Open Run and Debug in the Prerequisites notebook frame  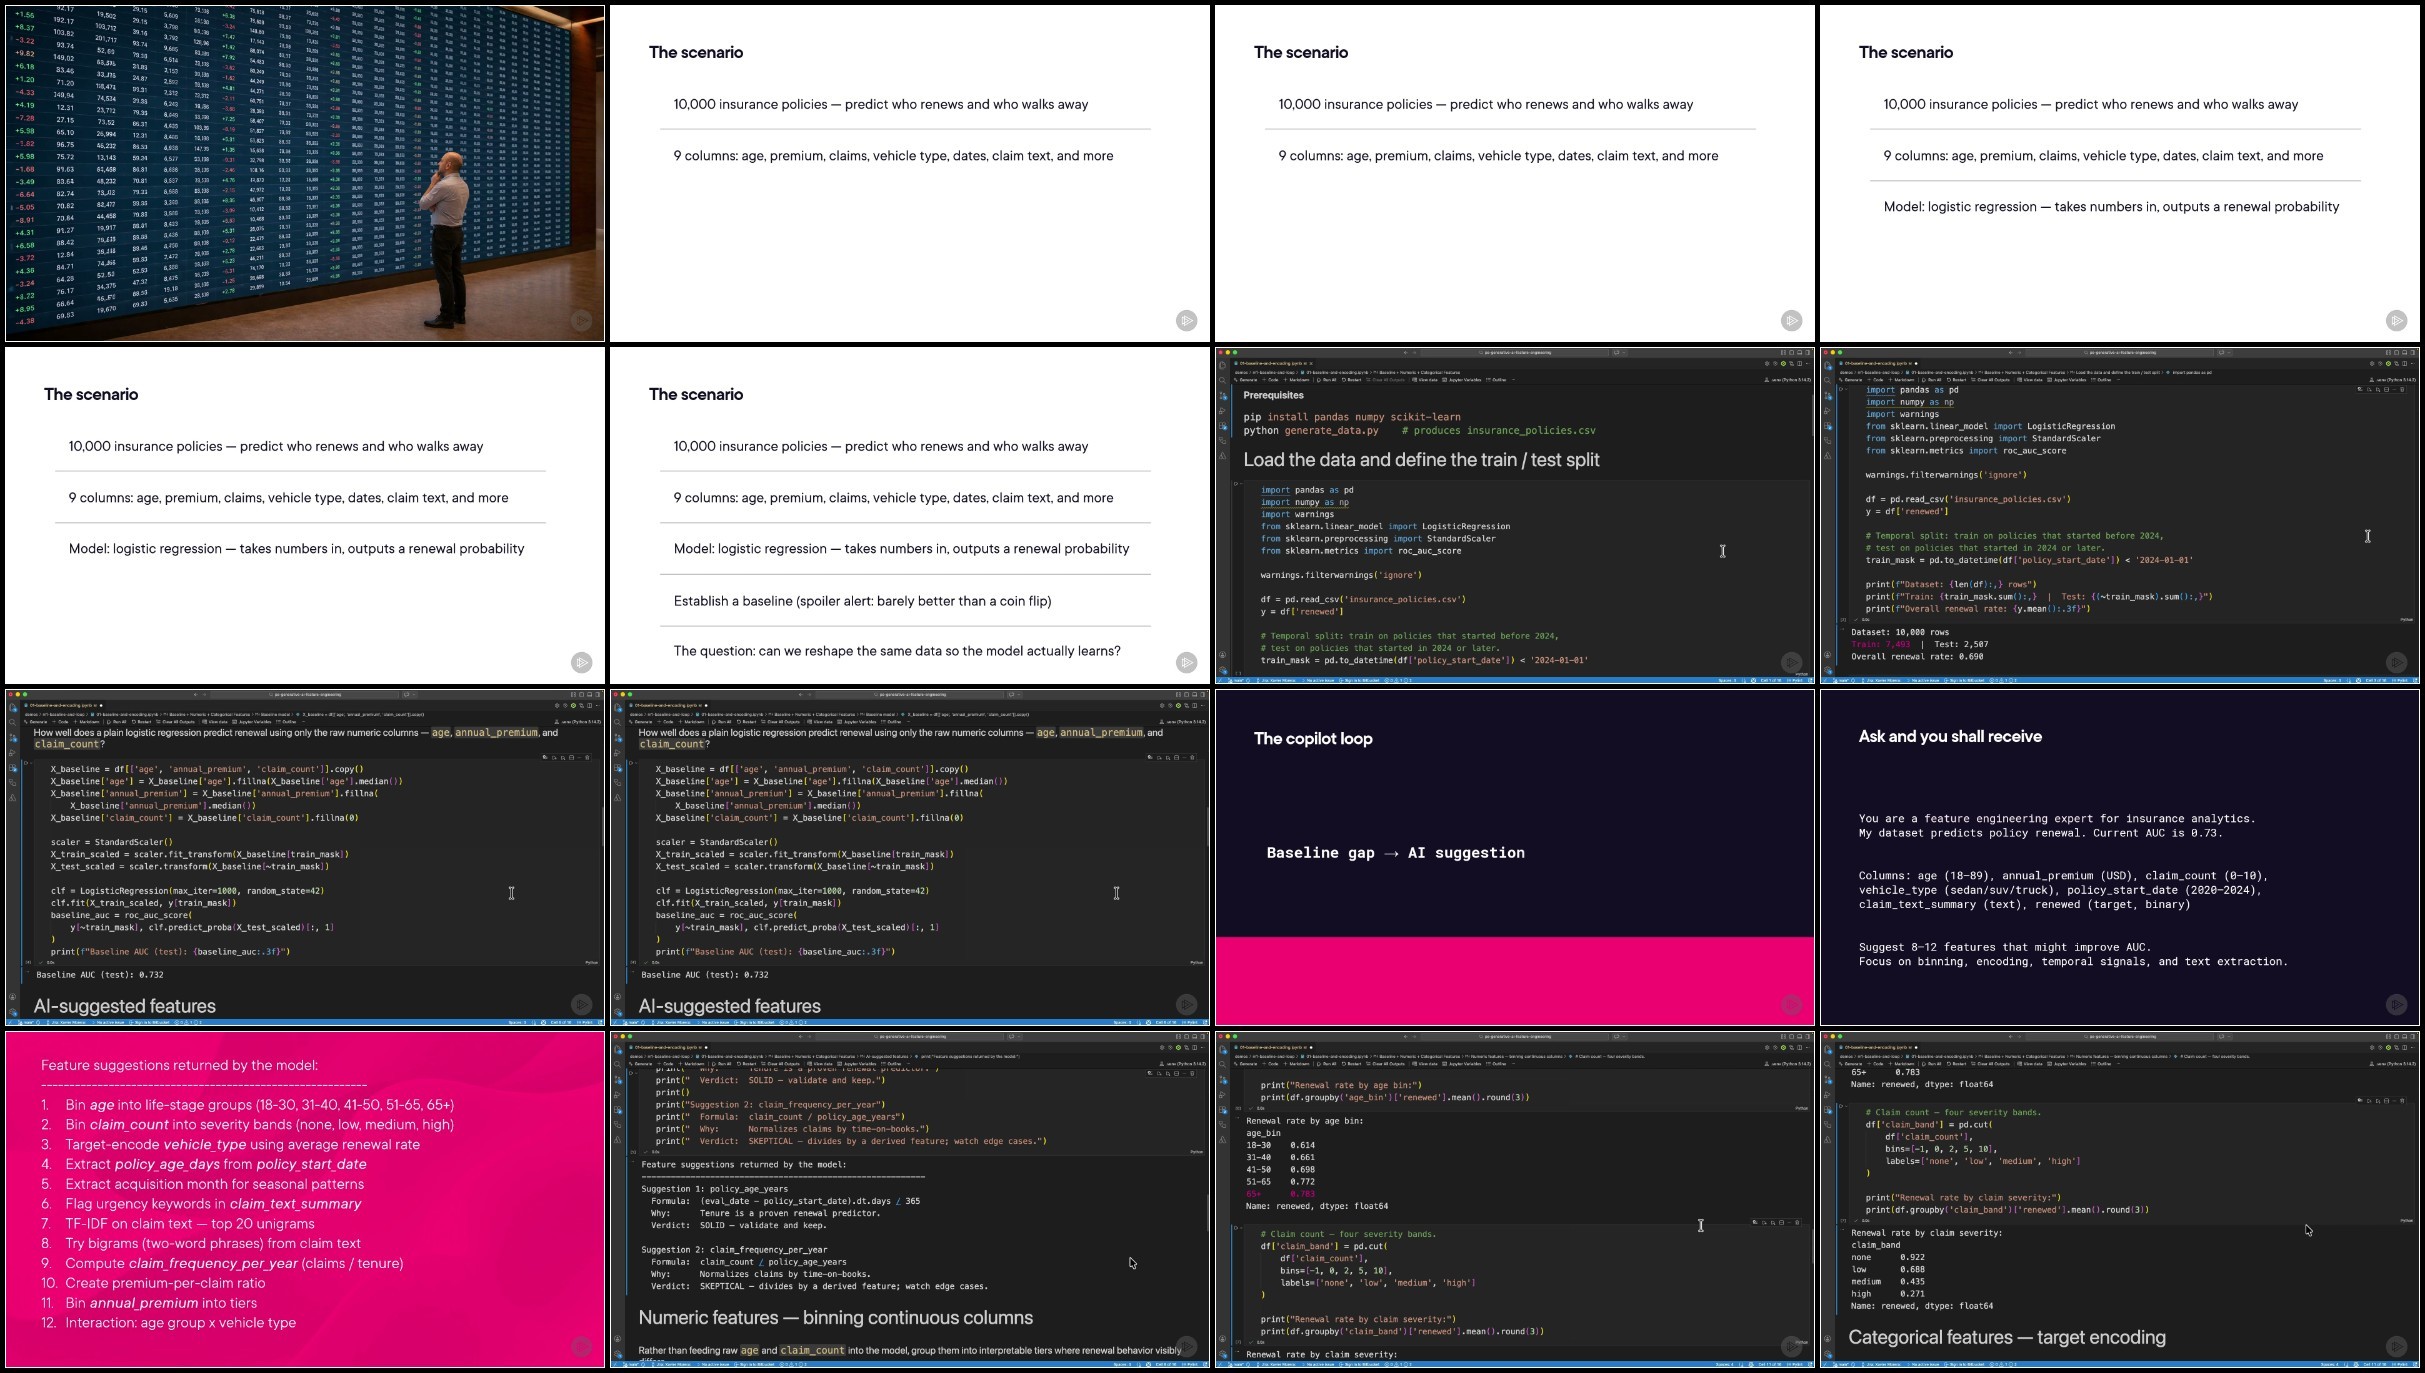pos(1222,411)
